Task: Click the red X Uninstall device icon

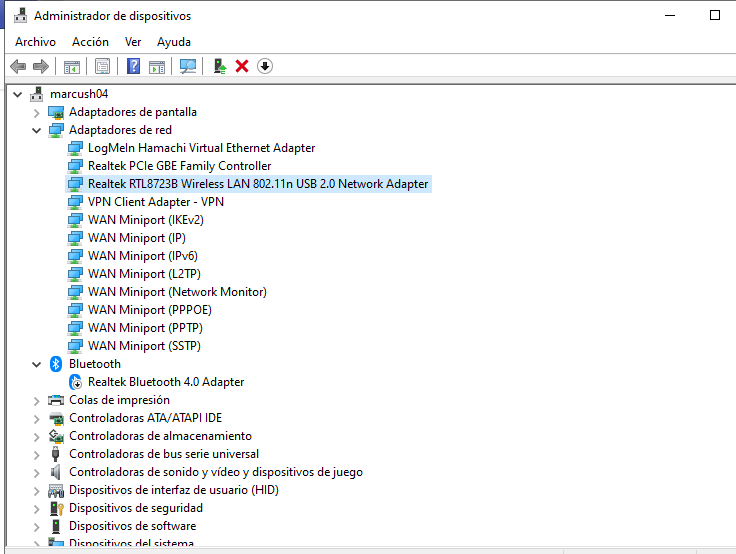Action: pyautogui.click(x=242, y=66)
